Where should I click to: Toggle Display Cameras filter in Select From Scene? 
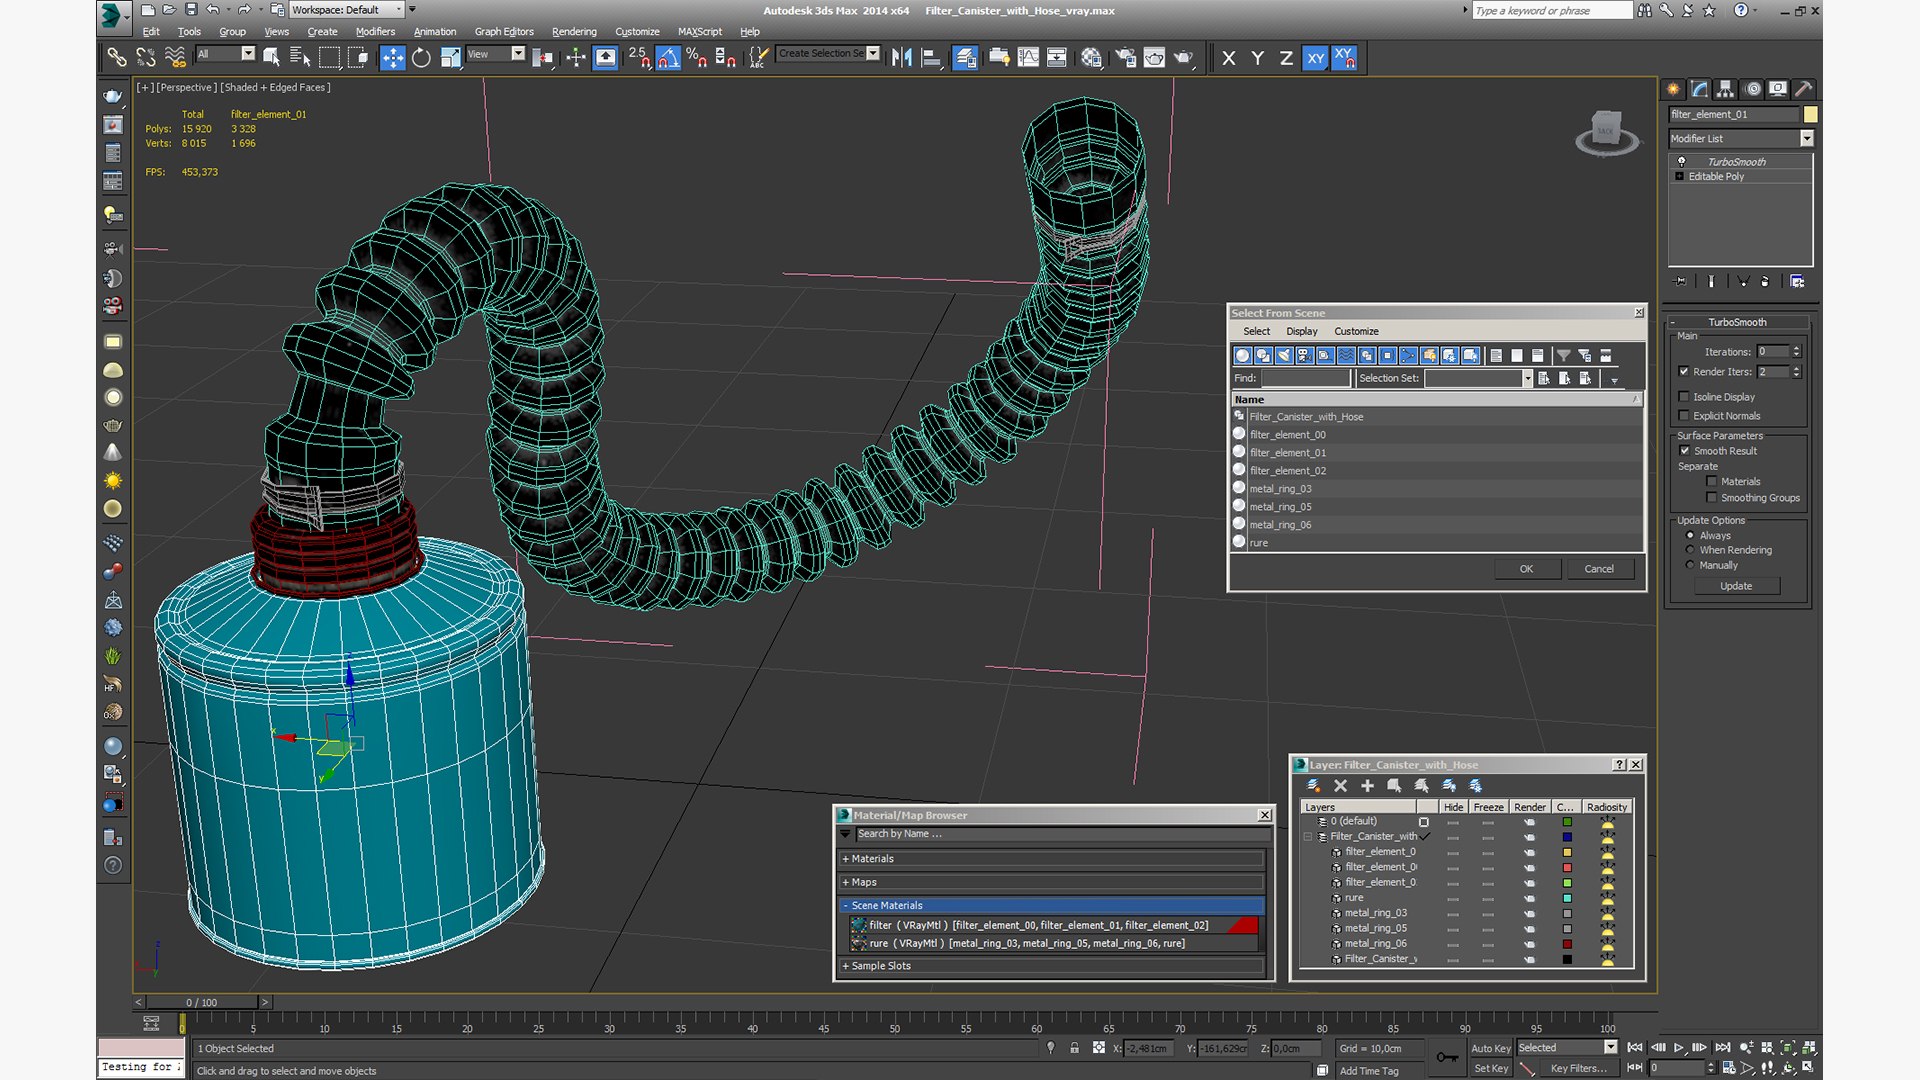click(1304, 356)
